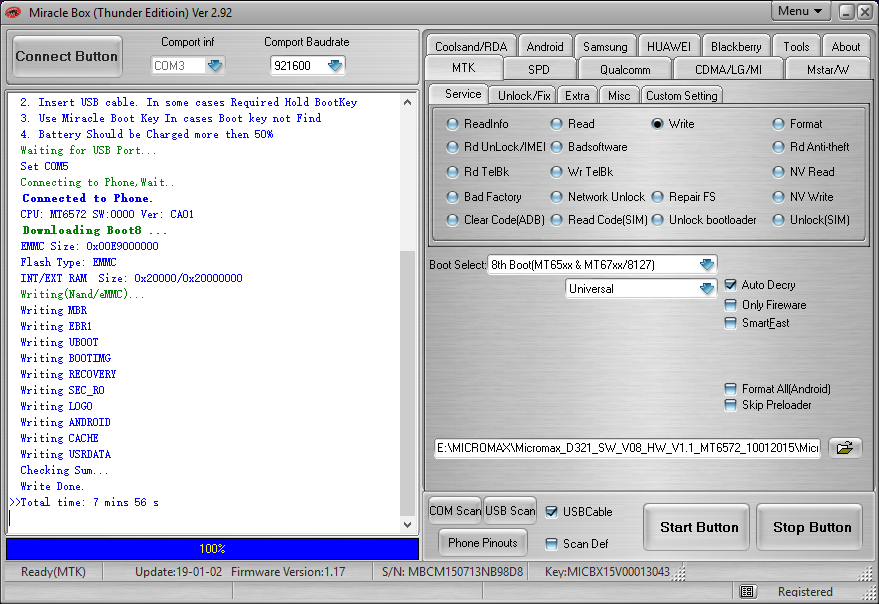This screenshot has width=879, height=604.
Task: Expand the Boot Select dropdown
Action: pos(707,264)
